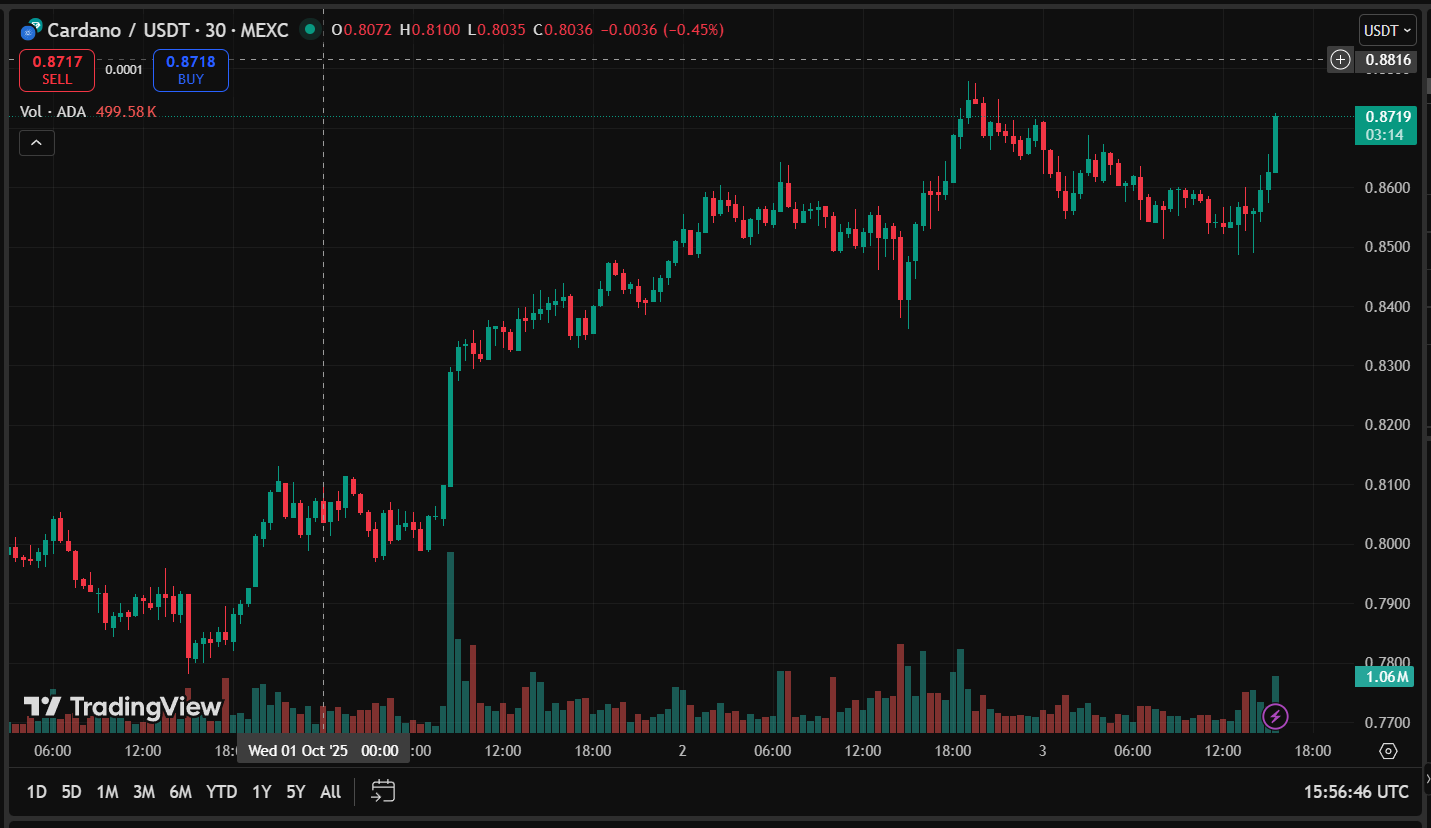The image size is (1431, 828).
Task: Click the plus icon beside 0.8816
Action: click(1340, 60)
